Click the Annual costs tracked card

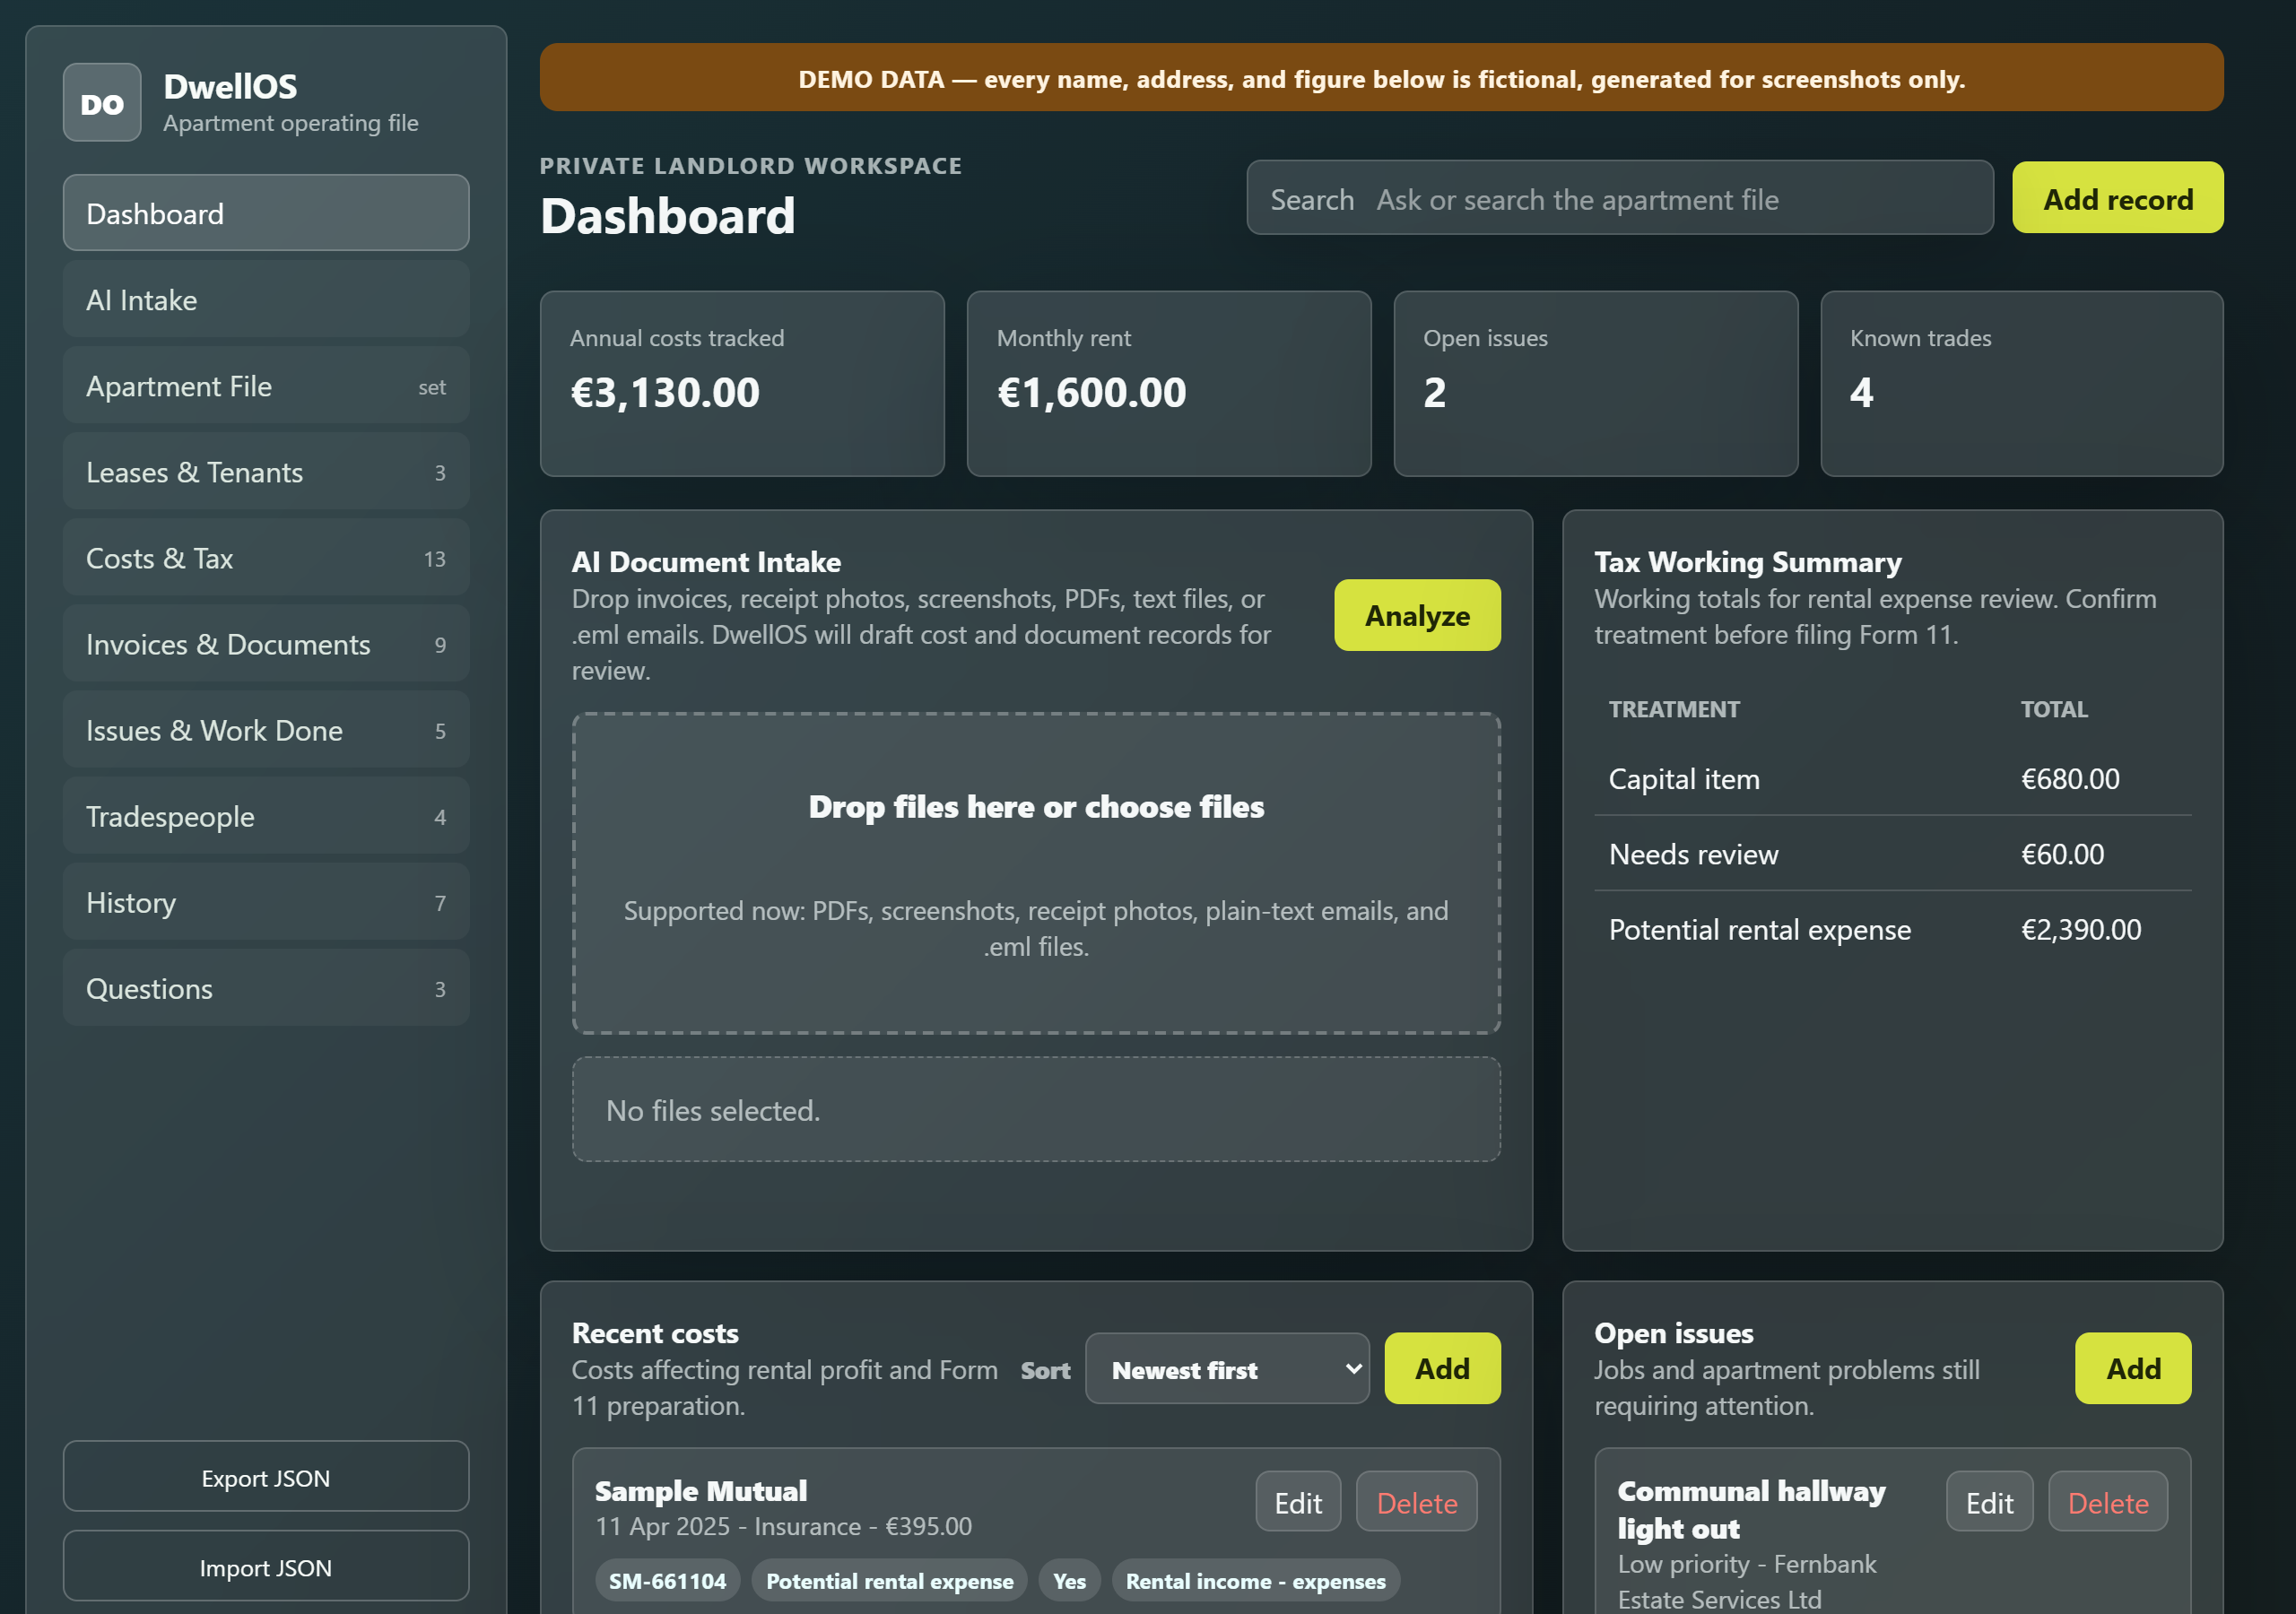742,384
